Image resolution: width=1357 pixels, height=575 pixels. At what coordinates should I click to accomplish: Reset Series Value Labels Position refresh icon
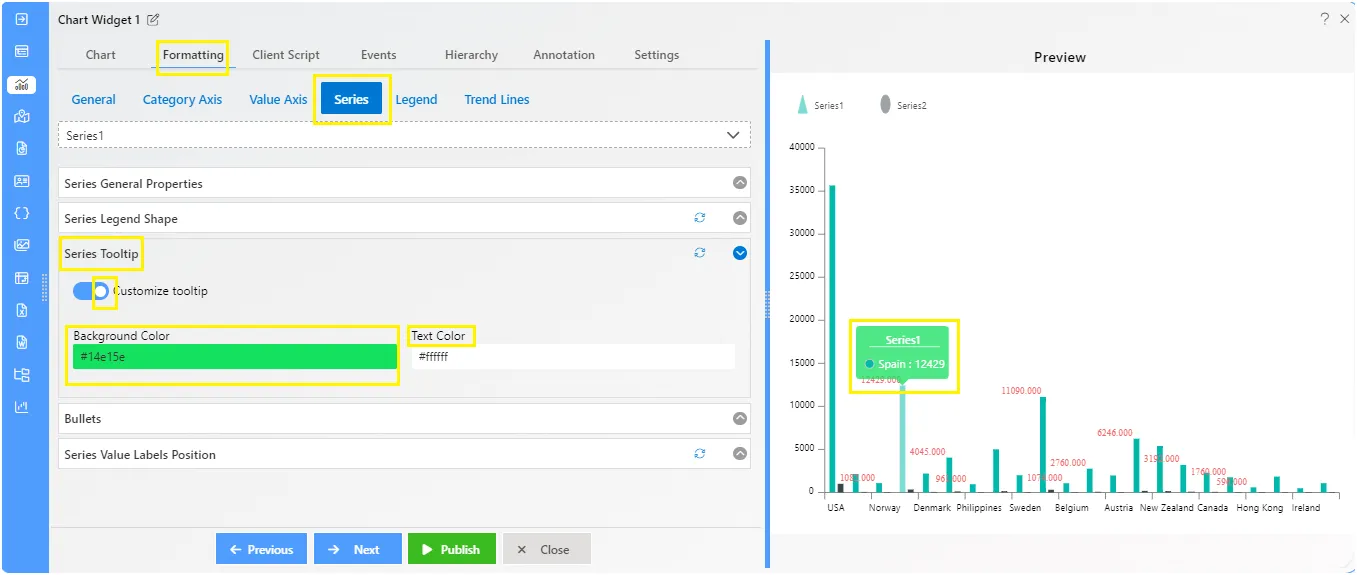click(700, 454)
